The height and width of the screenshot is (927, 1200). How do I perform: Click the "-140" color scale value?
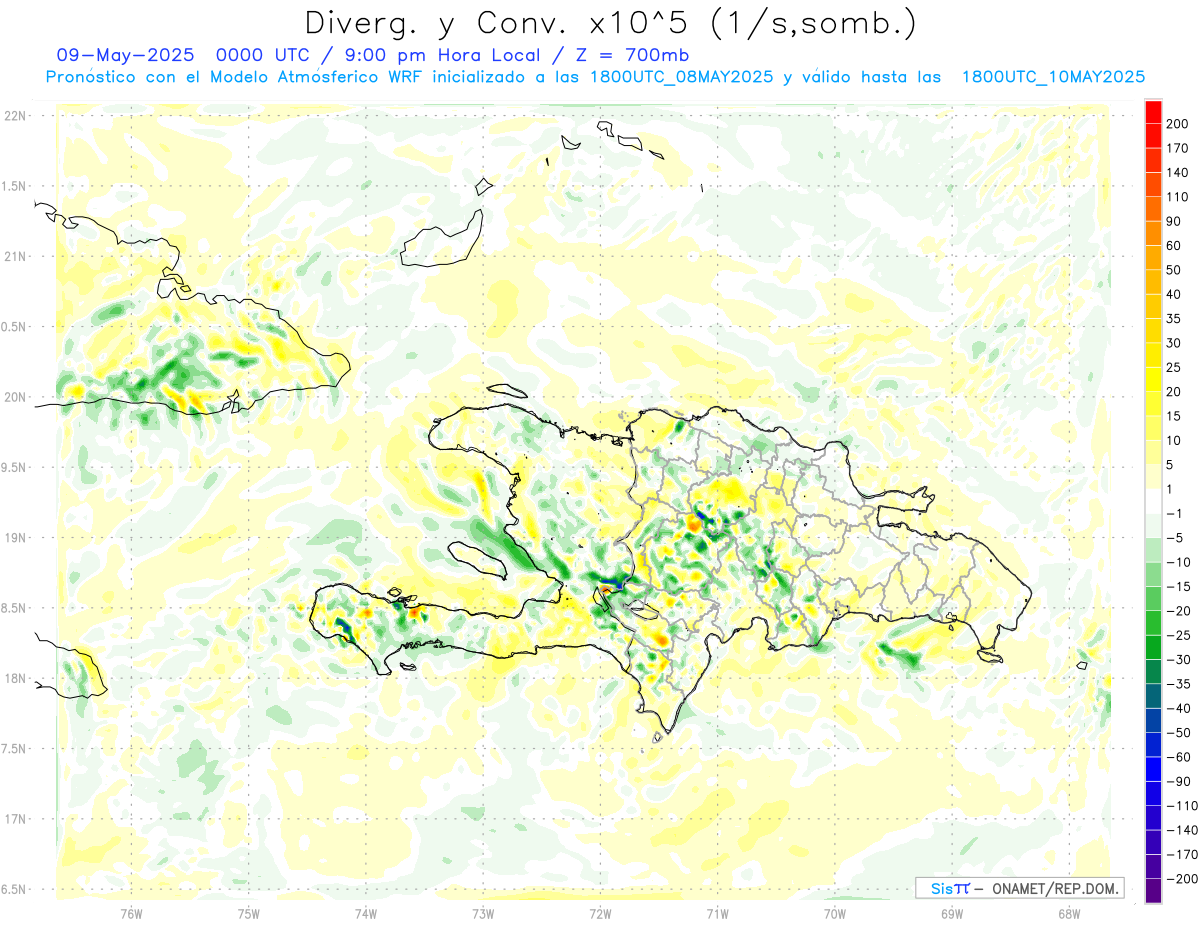pyautogui.click(x=1182, y=830)
